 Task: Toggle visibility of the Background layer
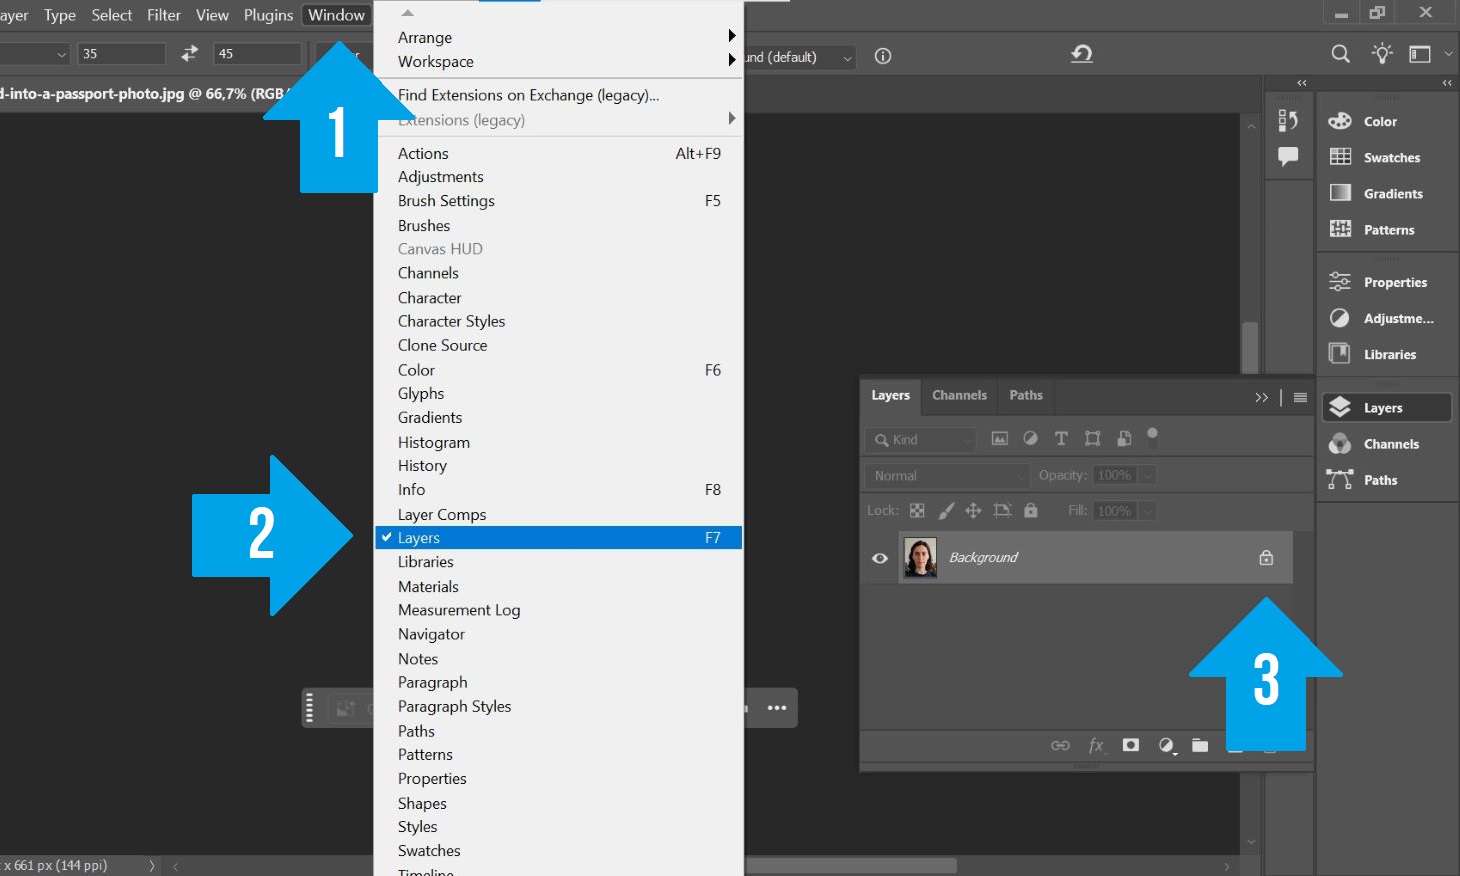[879, 557]
